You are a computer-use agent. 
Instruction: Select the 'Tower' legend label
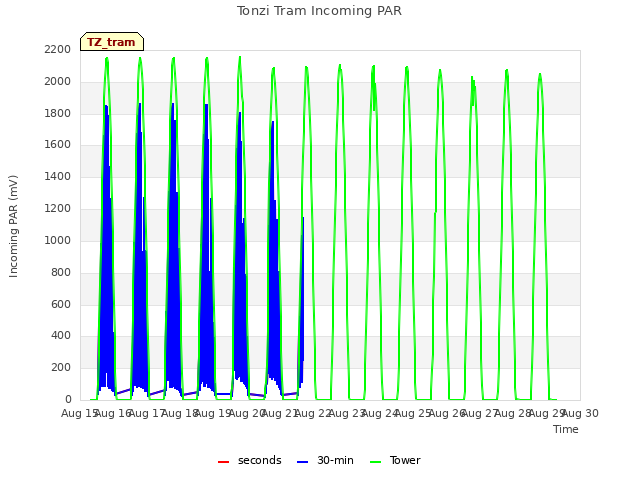tap(405, 460)
